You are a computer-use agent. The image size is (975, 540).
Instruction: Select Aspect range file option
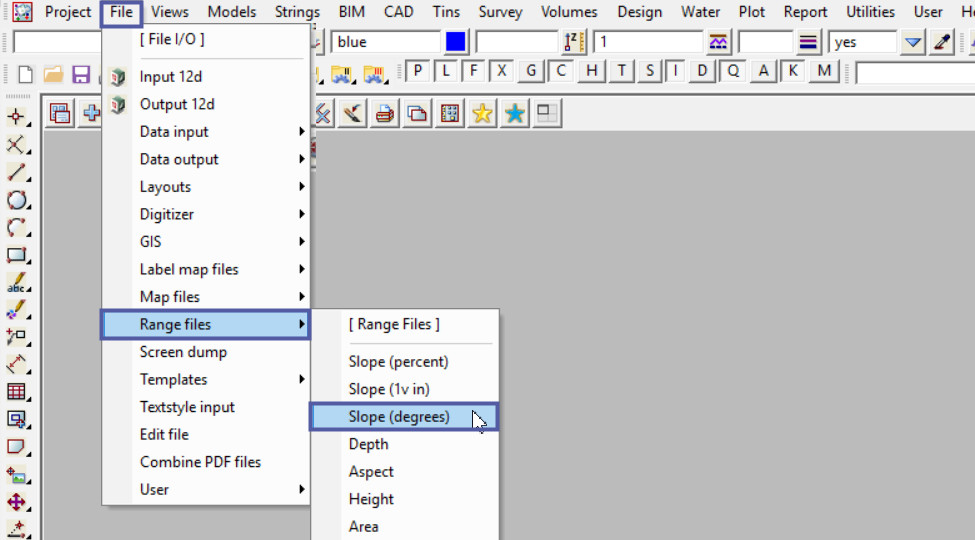point(404,472)
